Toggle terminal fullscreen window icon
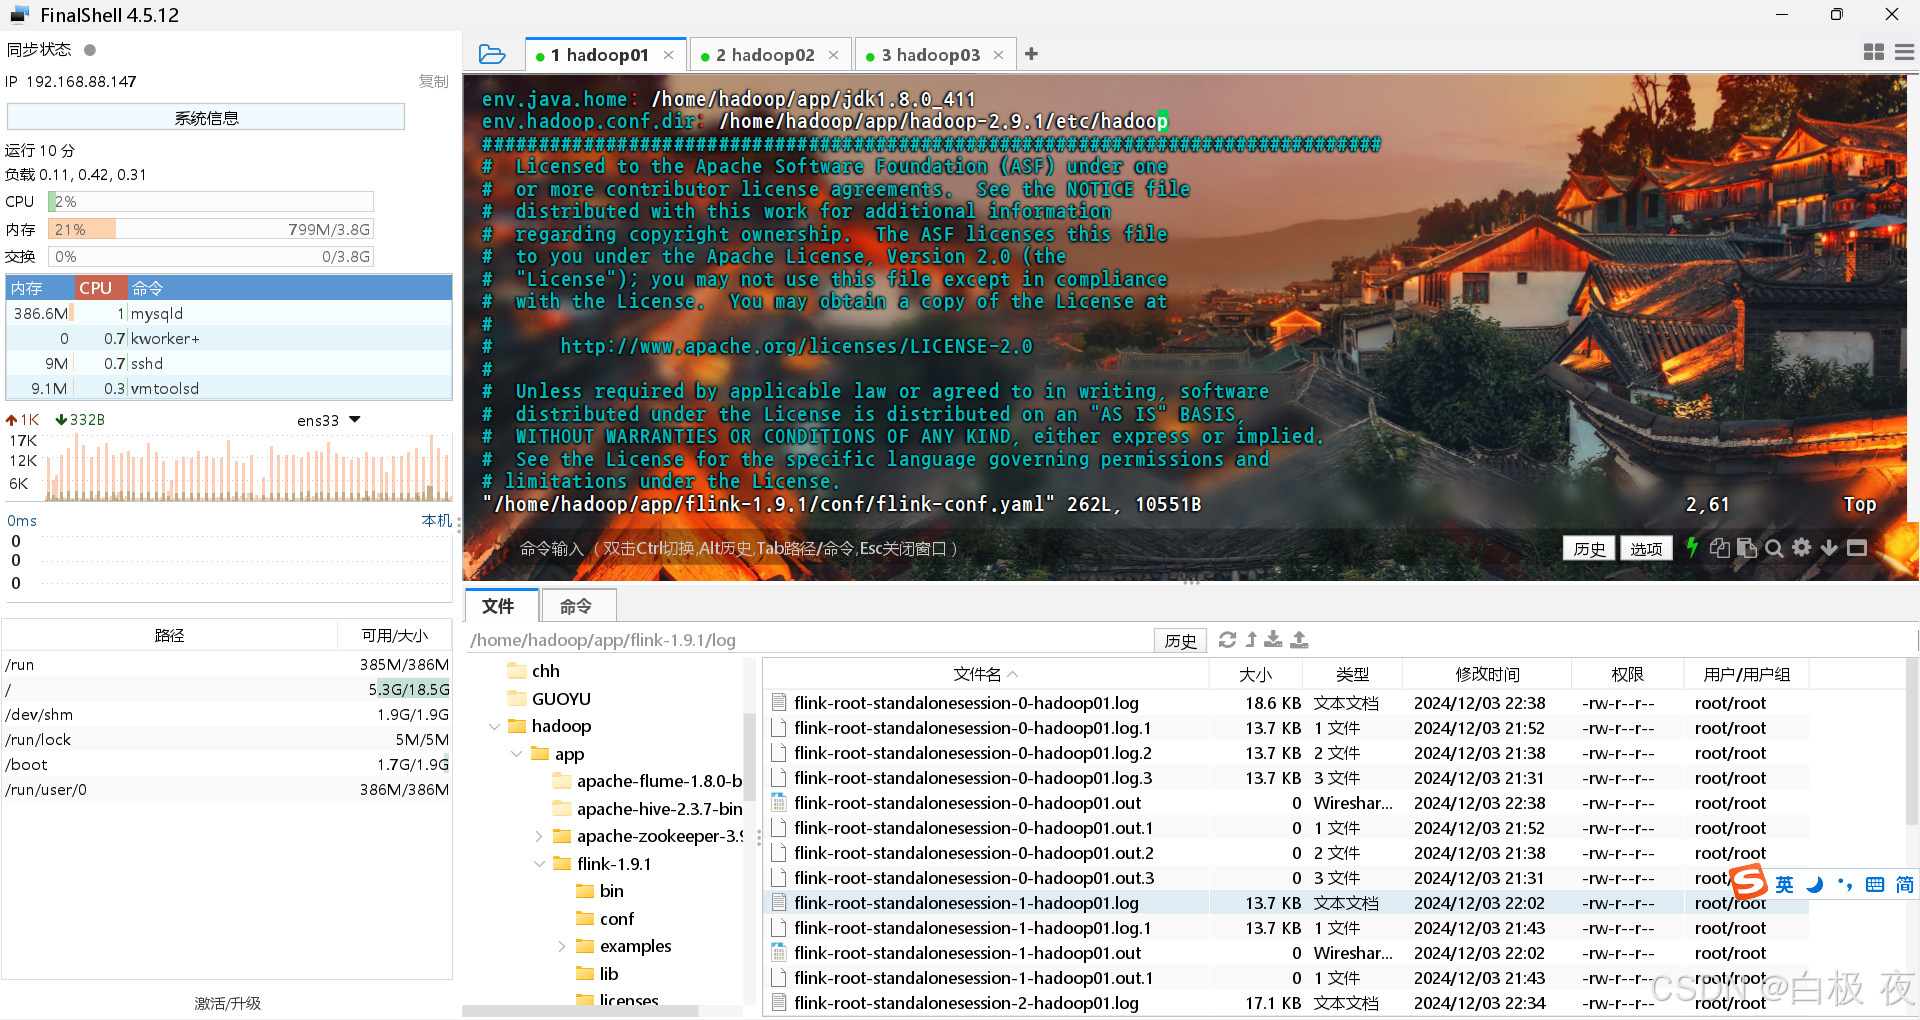Viewport: 1920px width, 1020px height. [1857, 547]
